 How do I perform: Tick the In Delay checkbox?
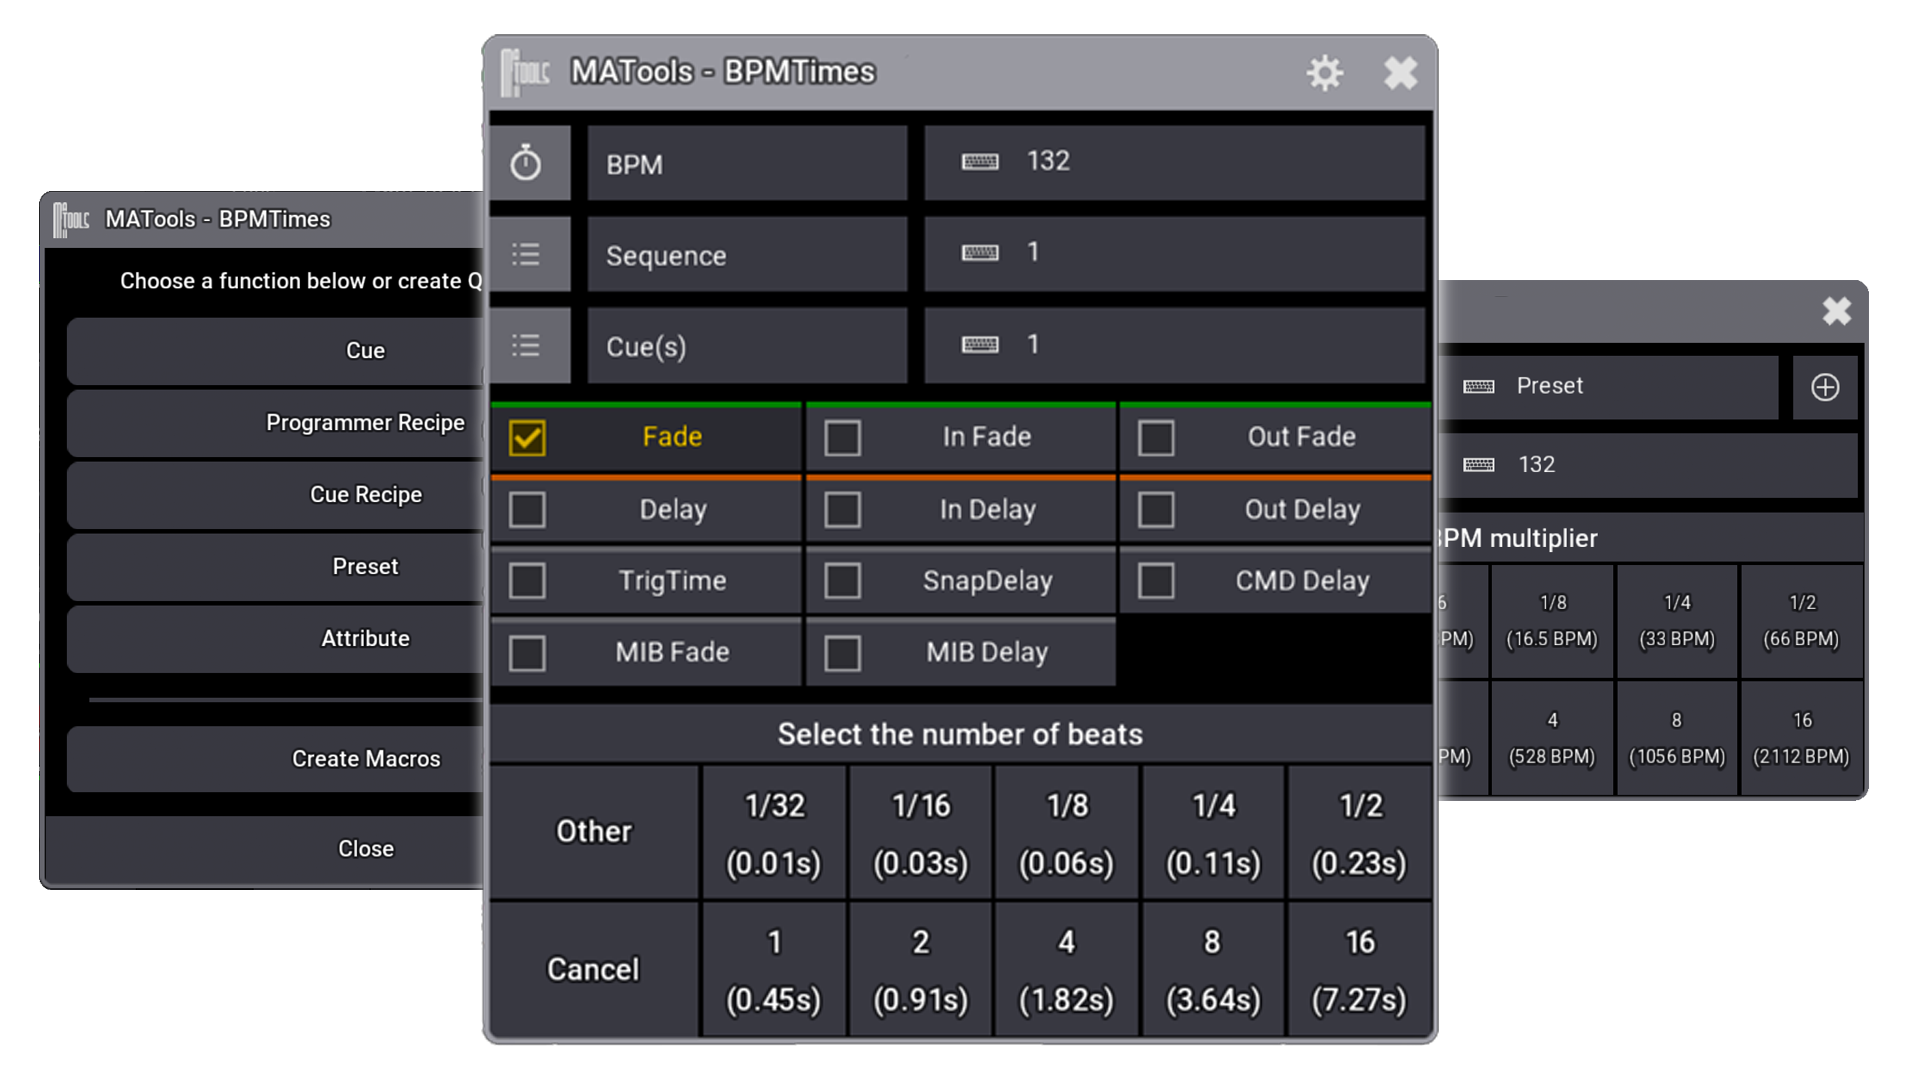coord(843,510)
